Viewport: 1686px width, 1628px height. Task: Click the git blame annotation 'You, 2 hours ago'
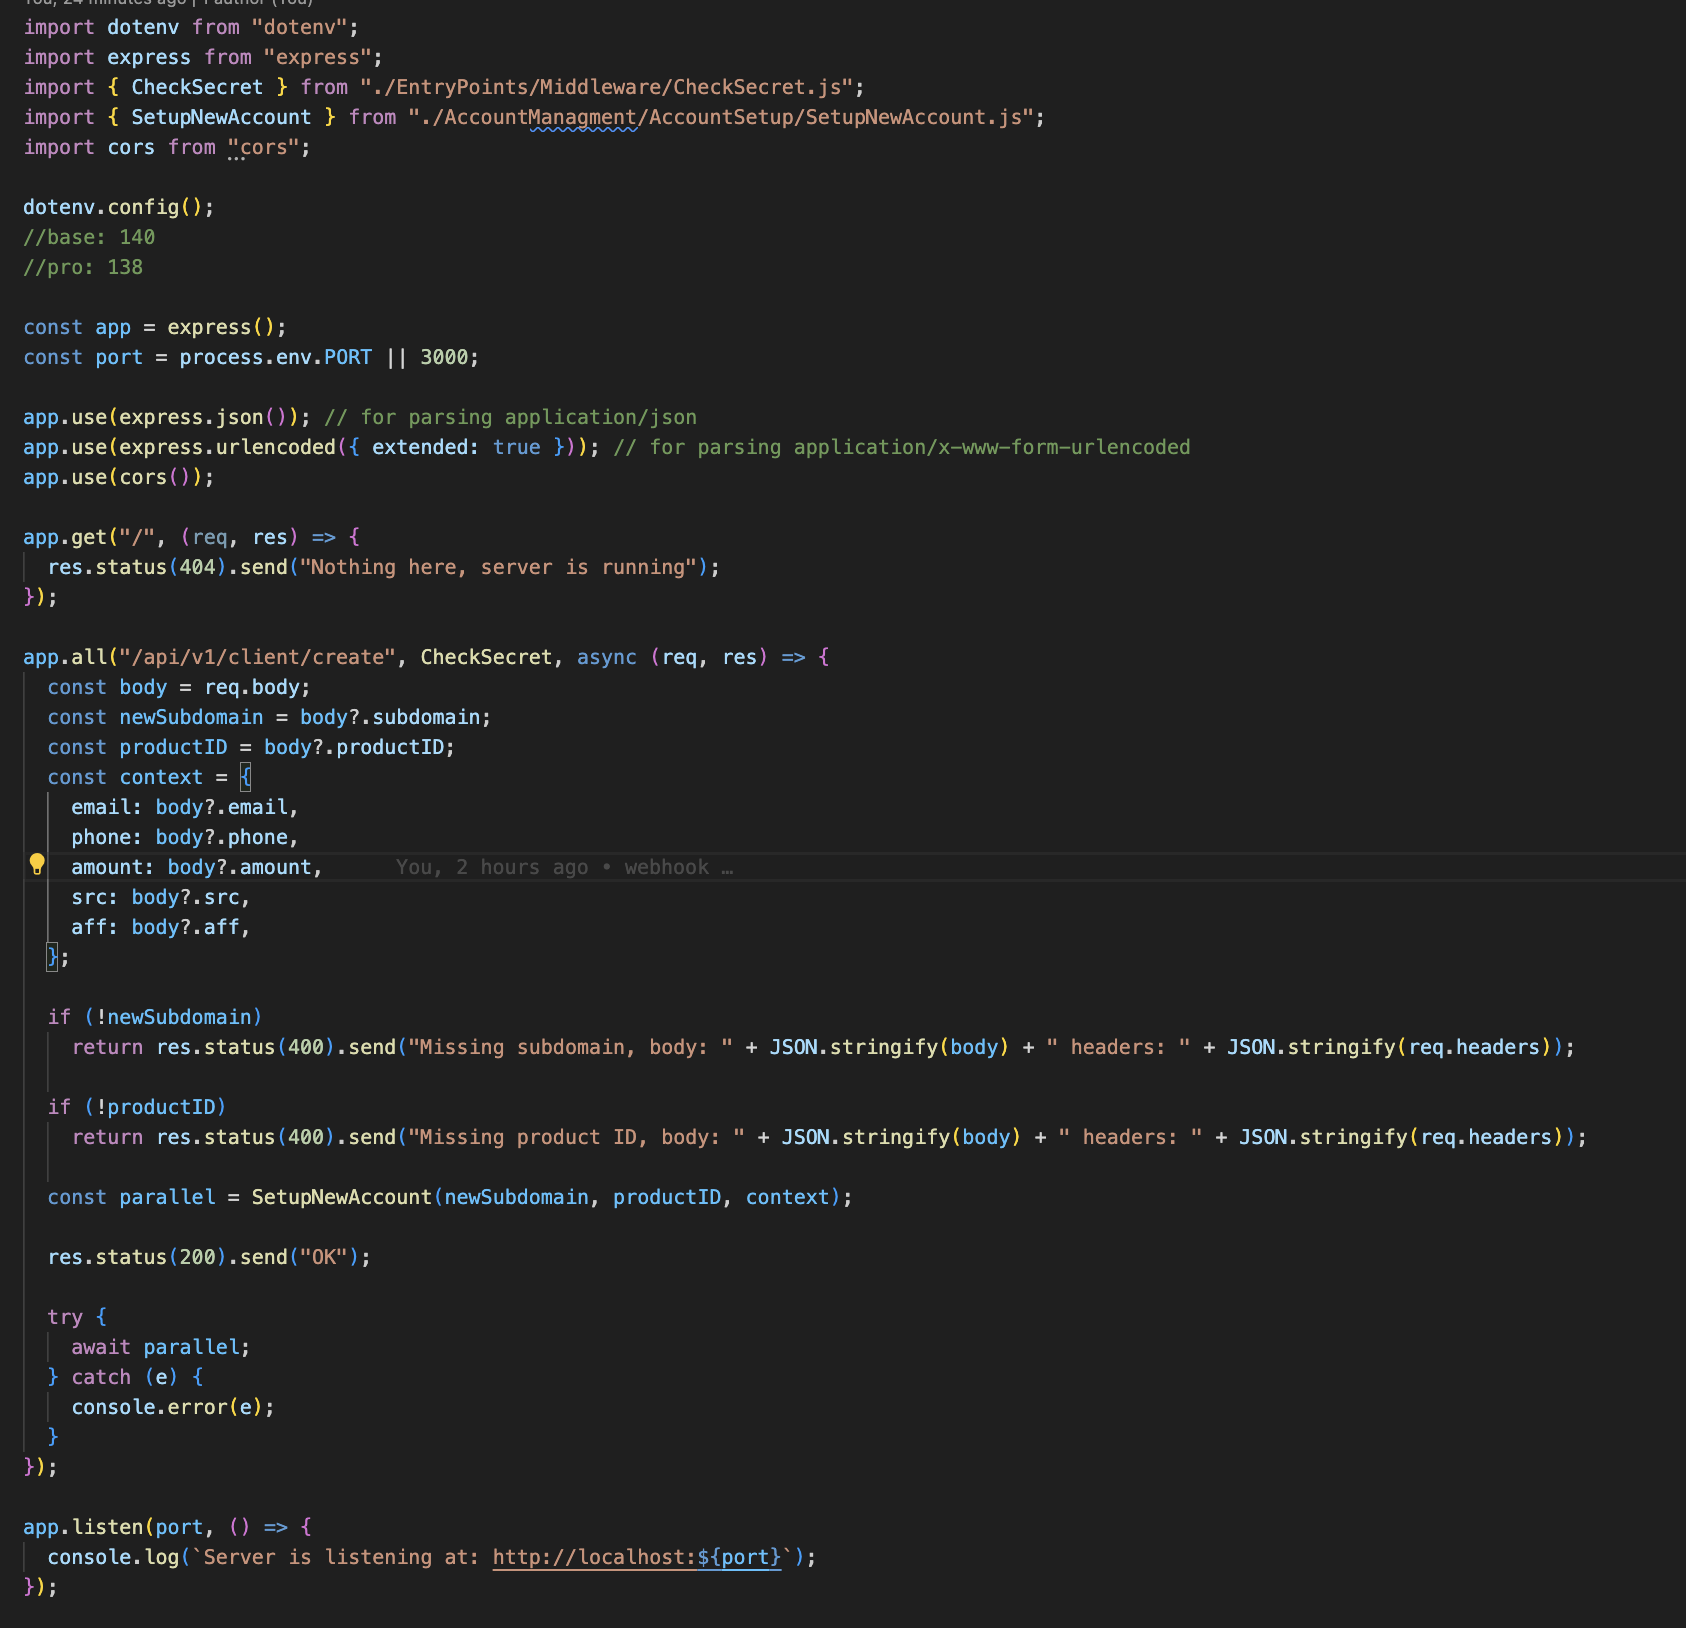[491, 867]
